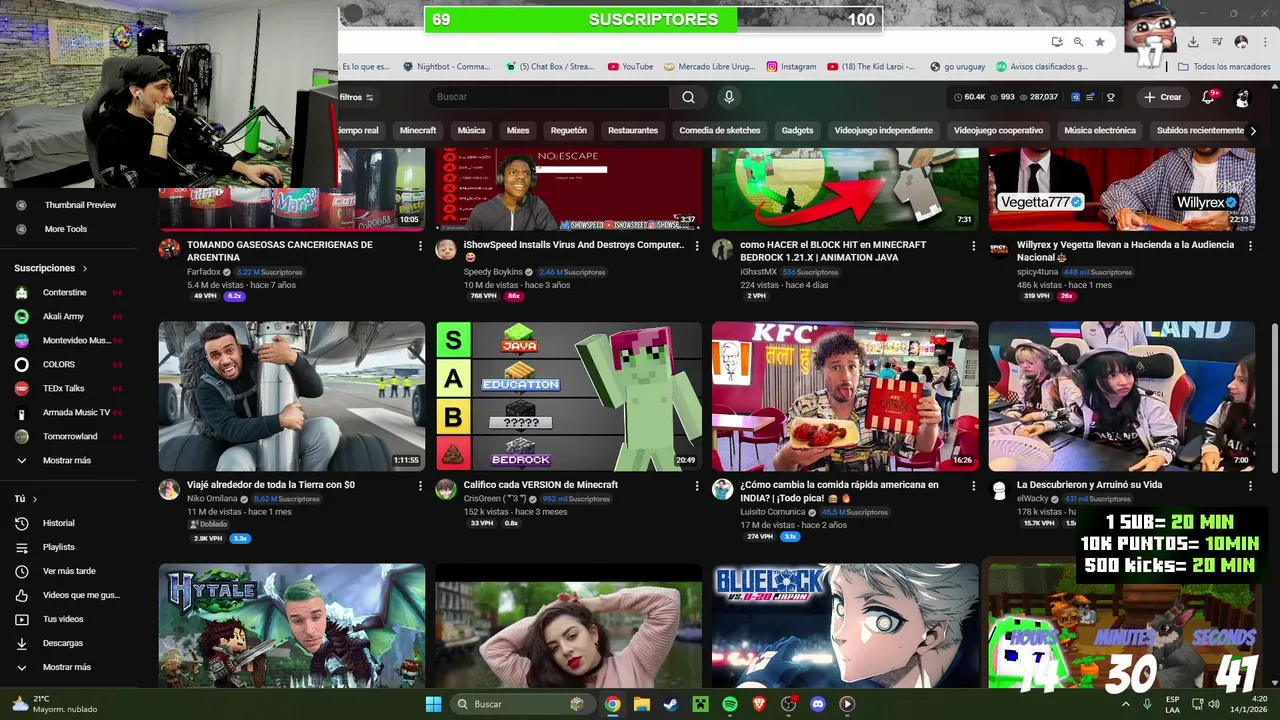The image size is (1280, 720).
Task: Open Tomorrowland subscription channel
Action: coord(68,437)
